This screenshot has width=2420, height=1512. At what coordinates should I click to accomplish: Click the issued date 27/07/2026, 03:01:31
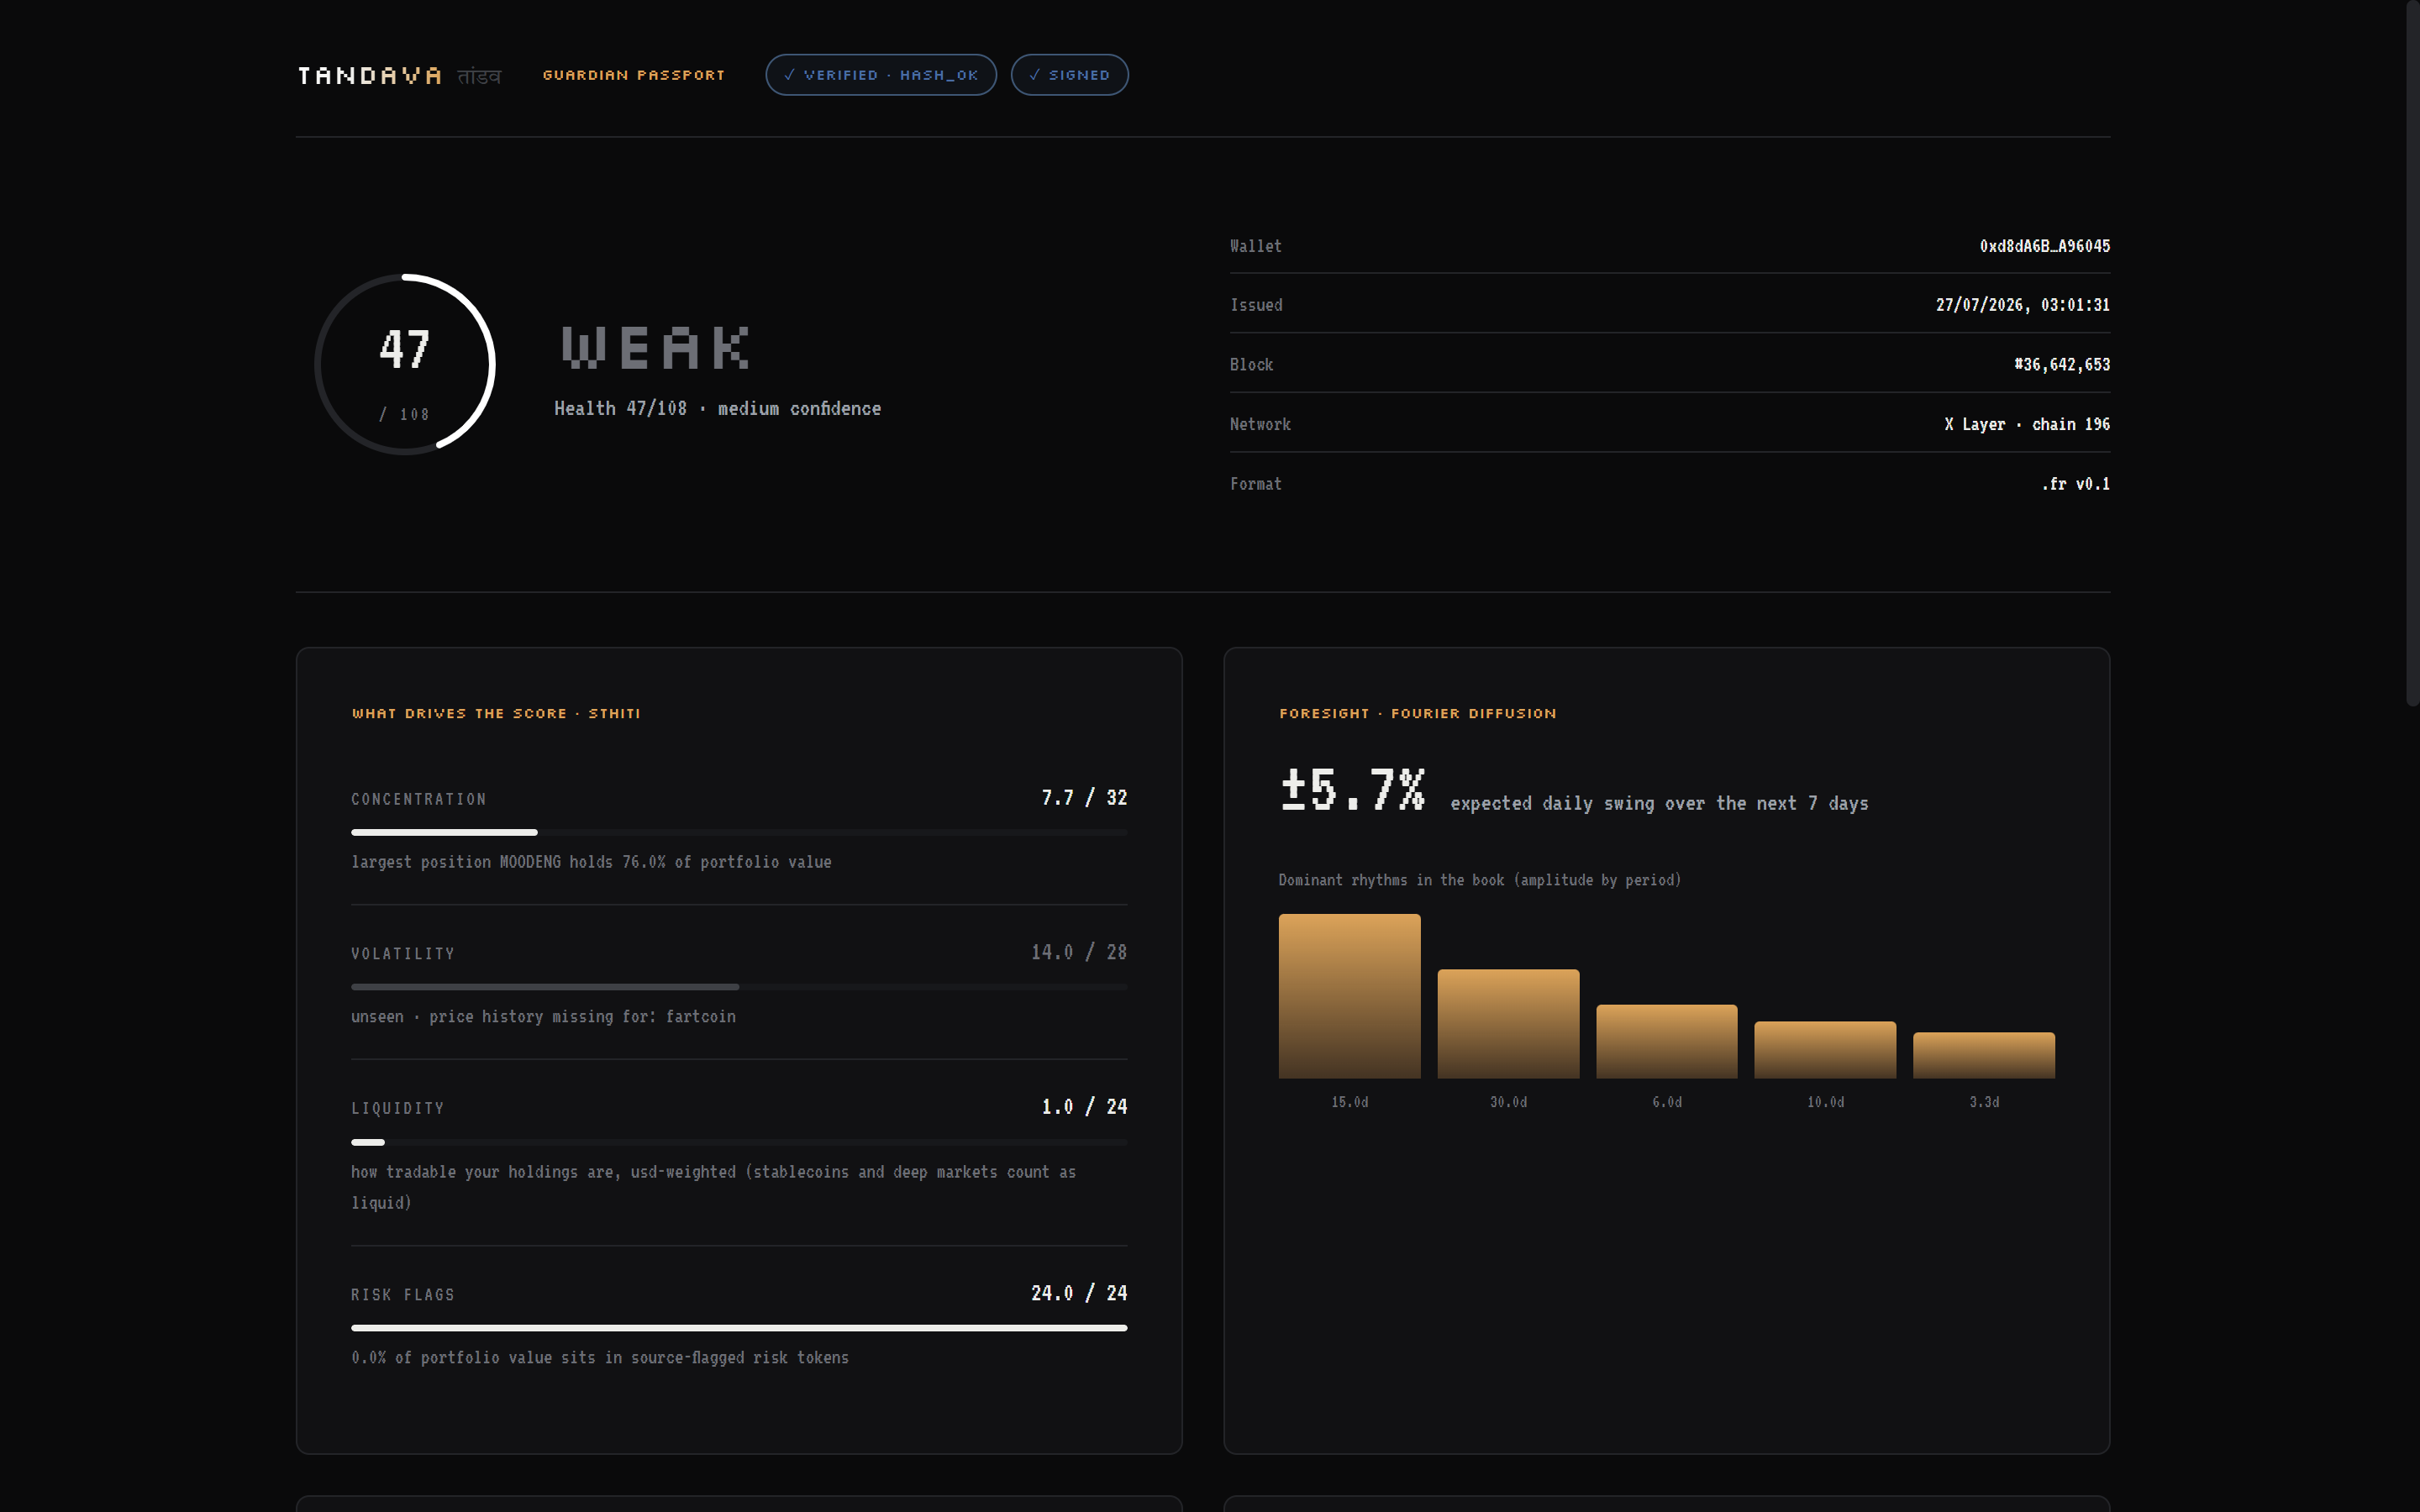2022,305
